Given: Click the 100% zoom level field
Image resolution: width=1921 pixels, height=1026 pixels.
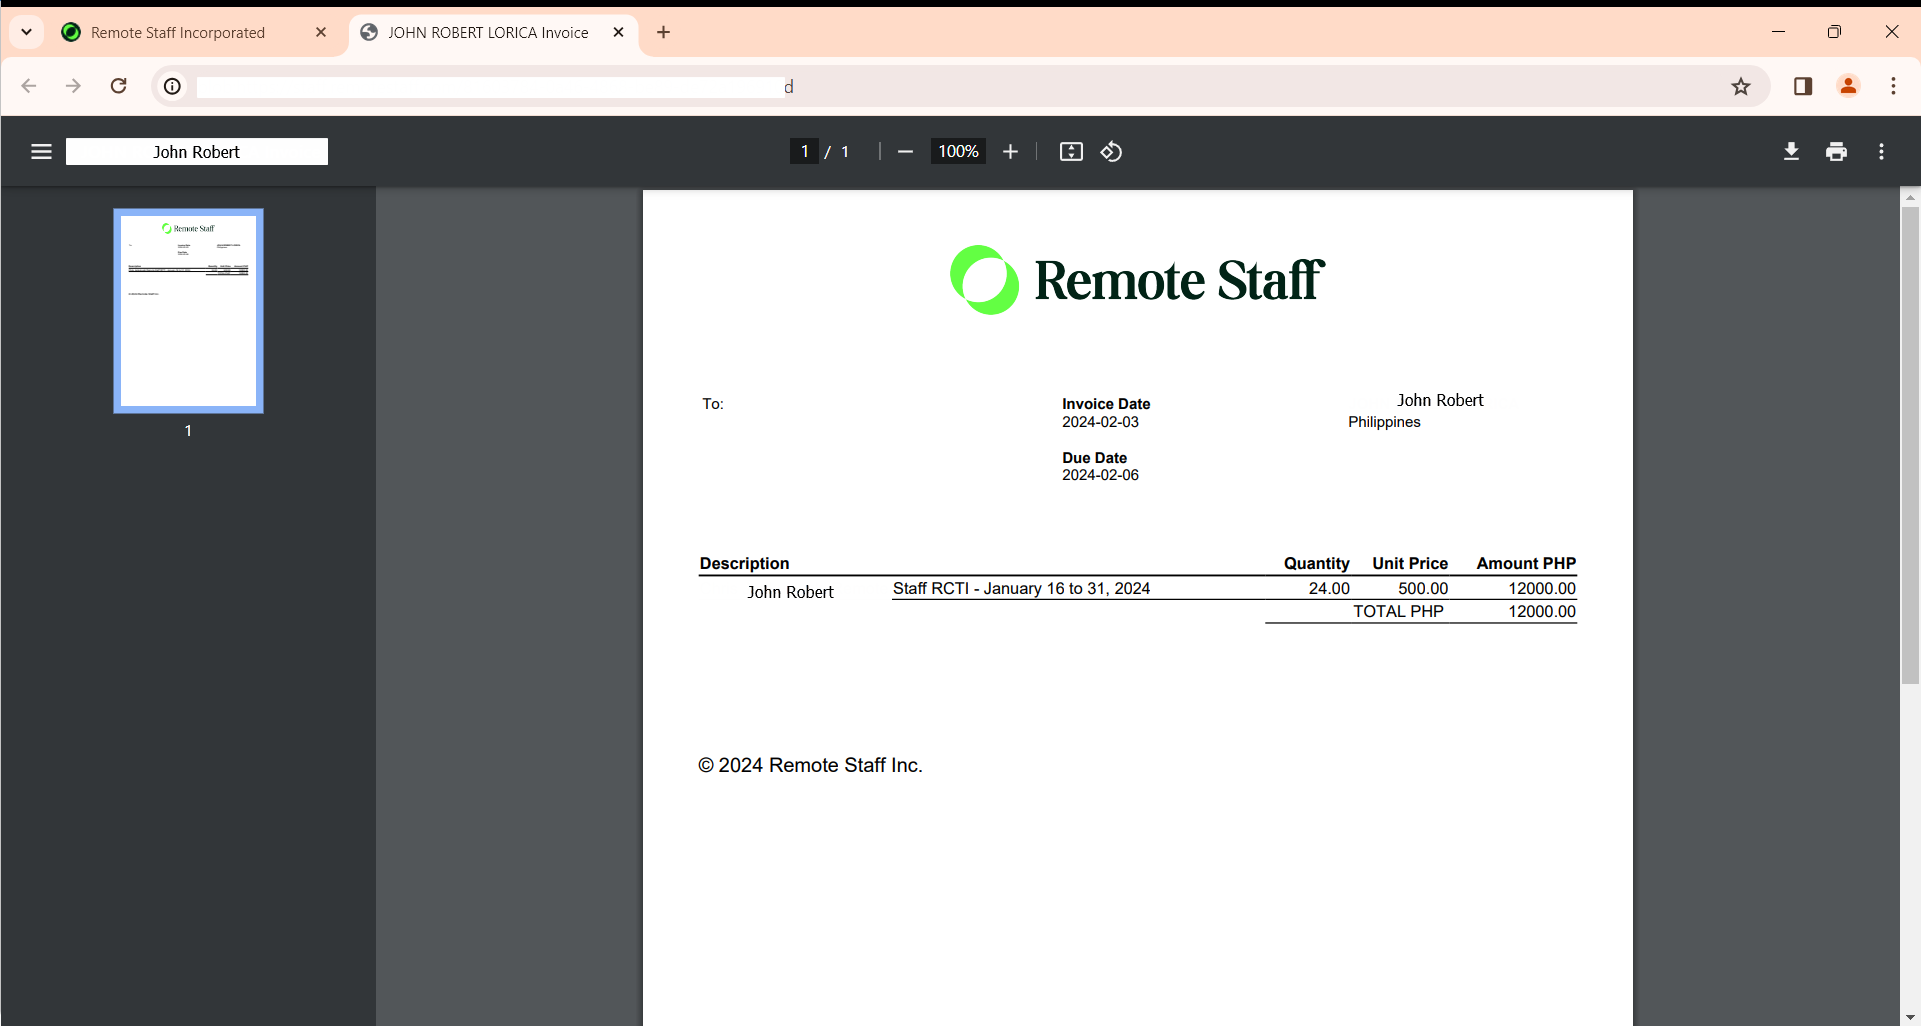Looking at the screenshot, I should click(958, 152).
